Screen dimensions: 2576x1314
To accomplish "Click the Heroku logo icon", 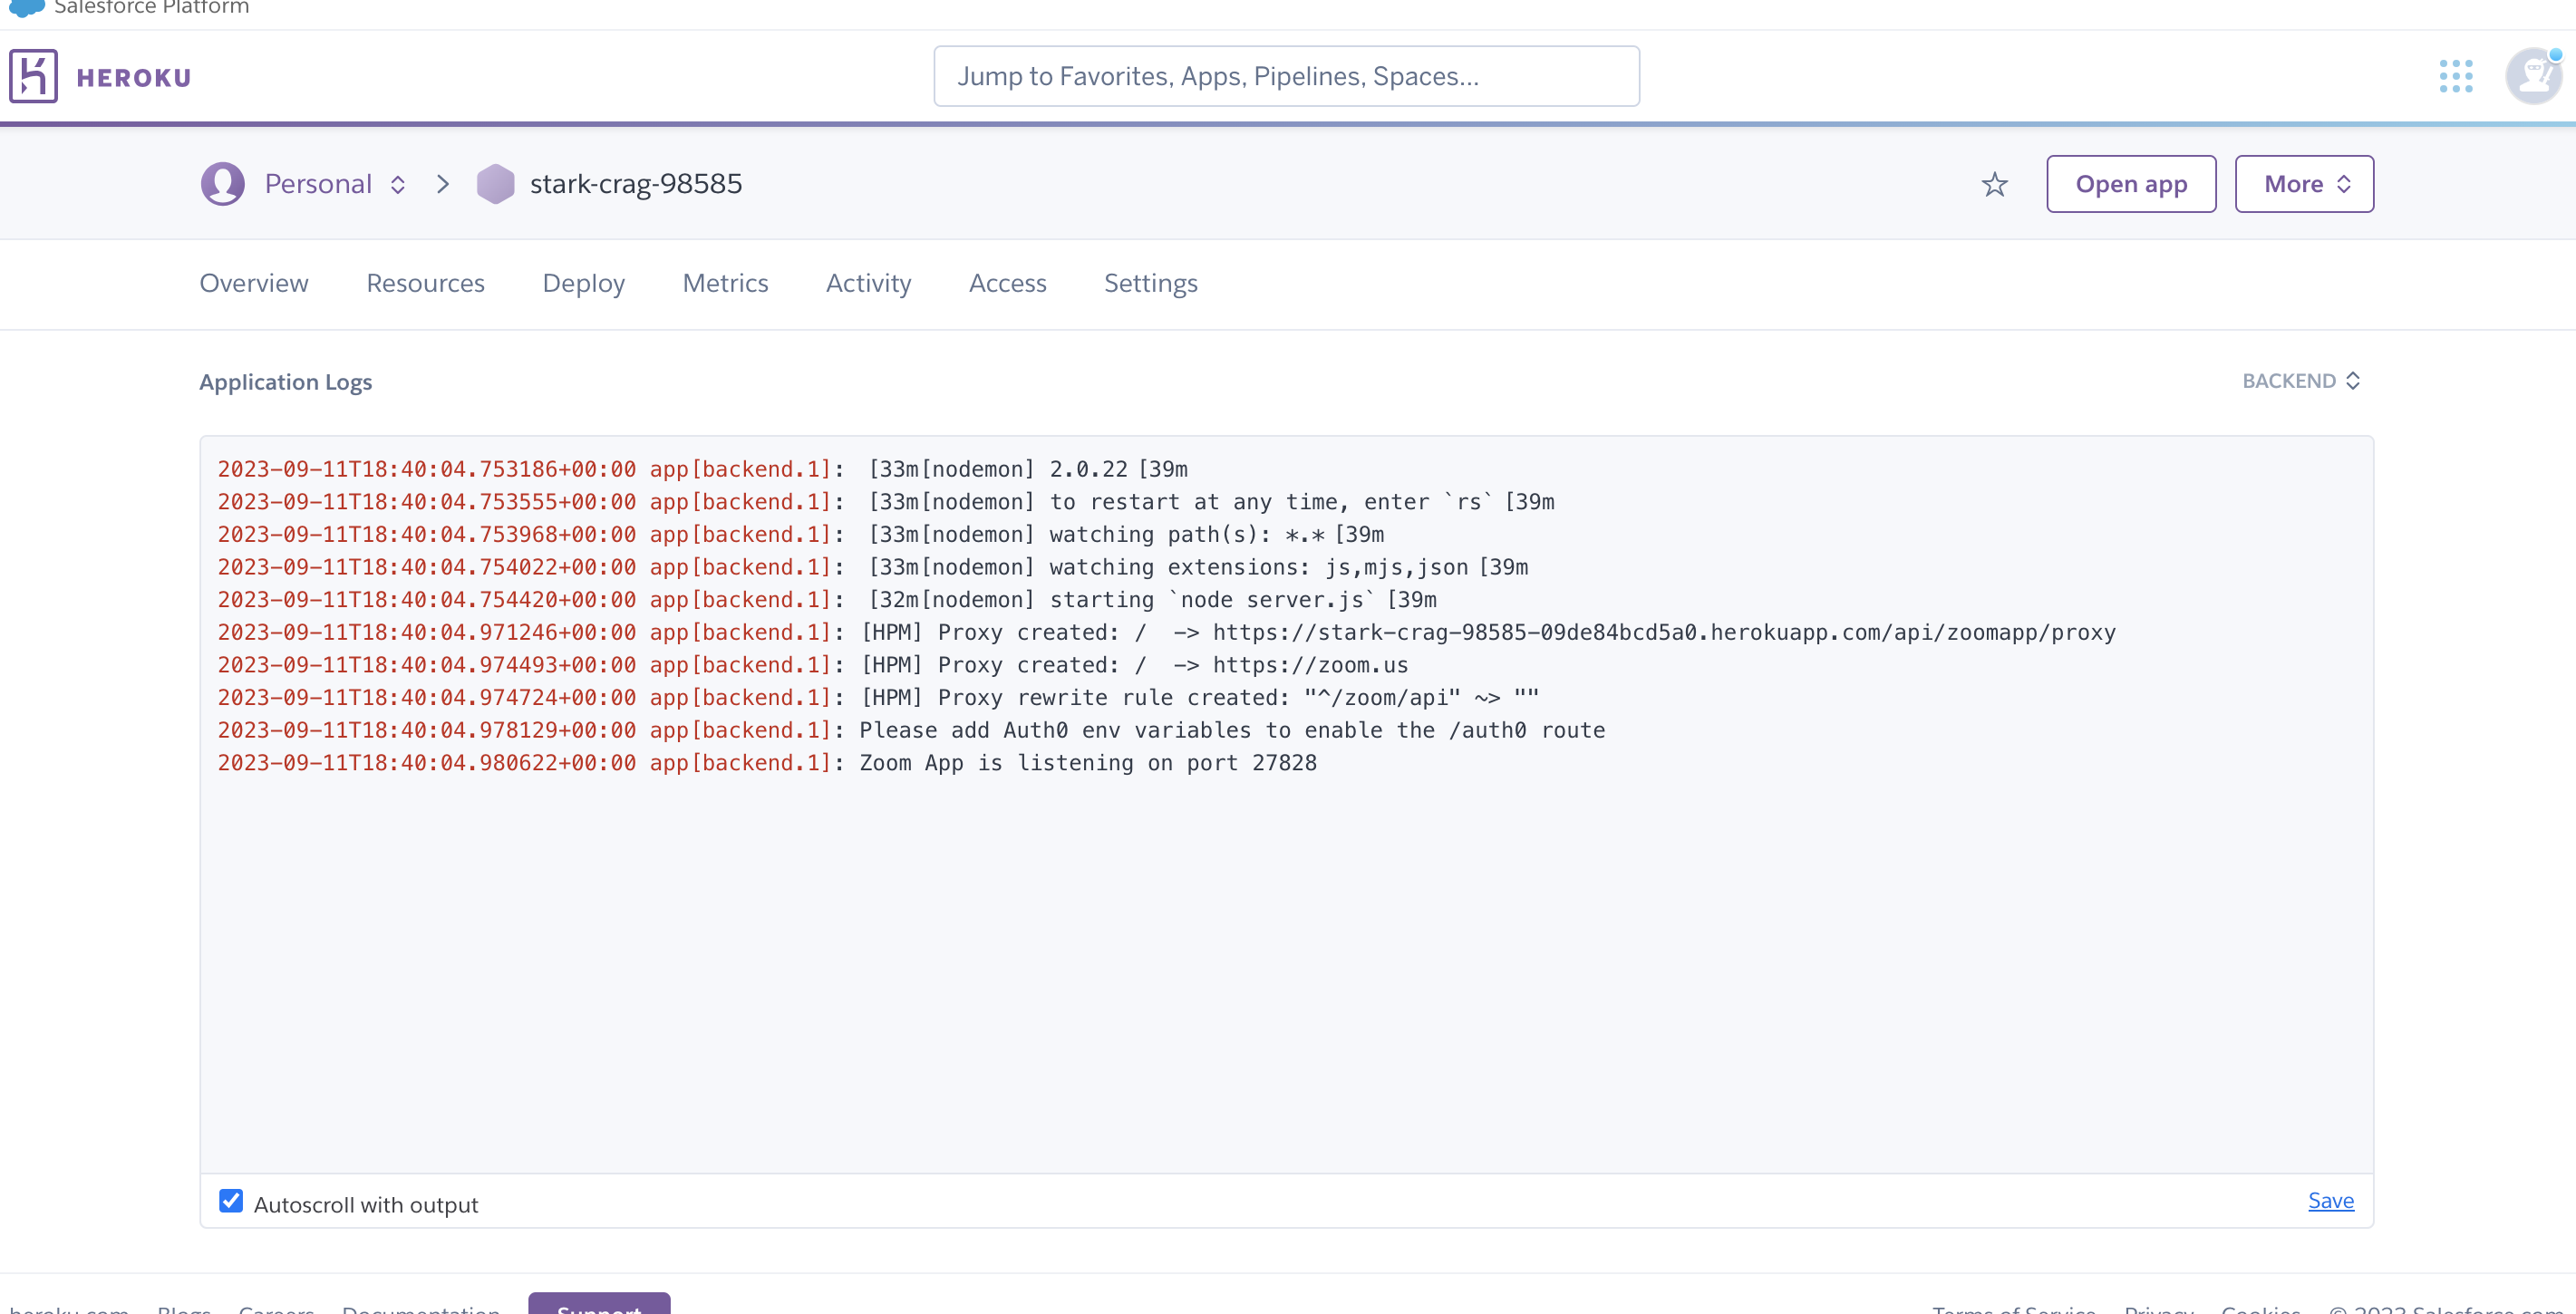I will click(33, 76).
